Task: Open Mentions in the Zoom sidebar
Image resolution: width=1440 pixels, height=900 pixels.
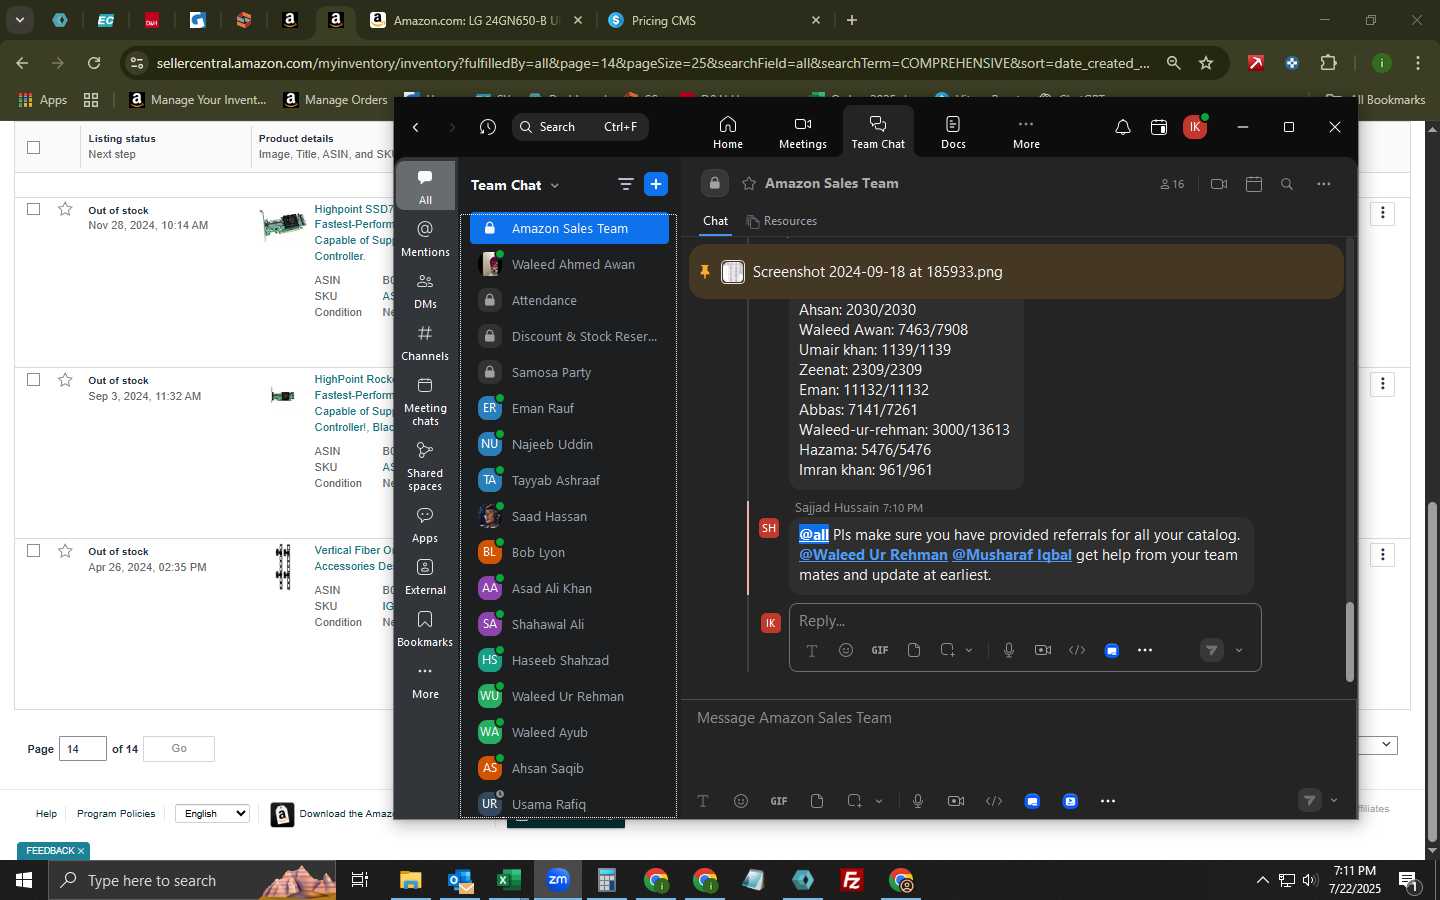Action: (425, 239)
